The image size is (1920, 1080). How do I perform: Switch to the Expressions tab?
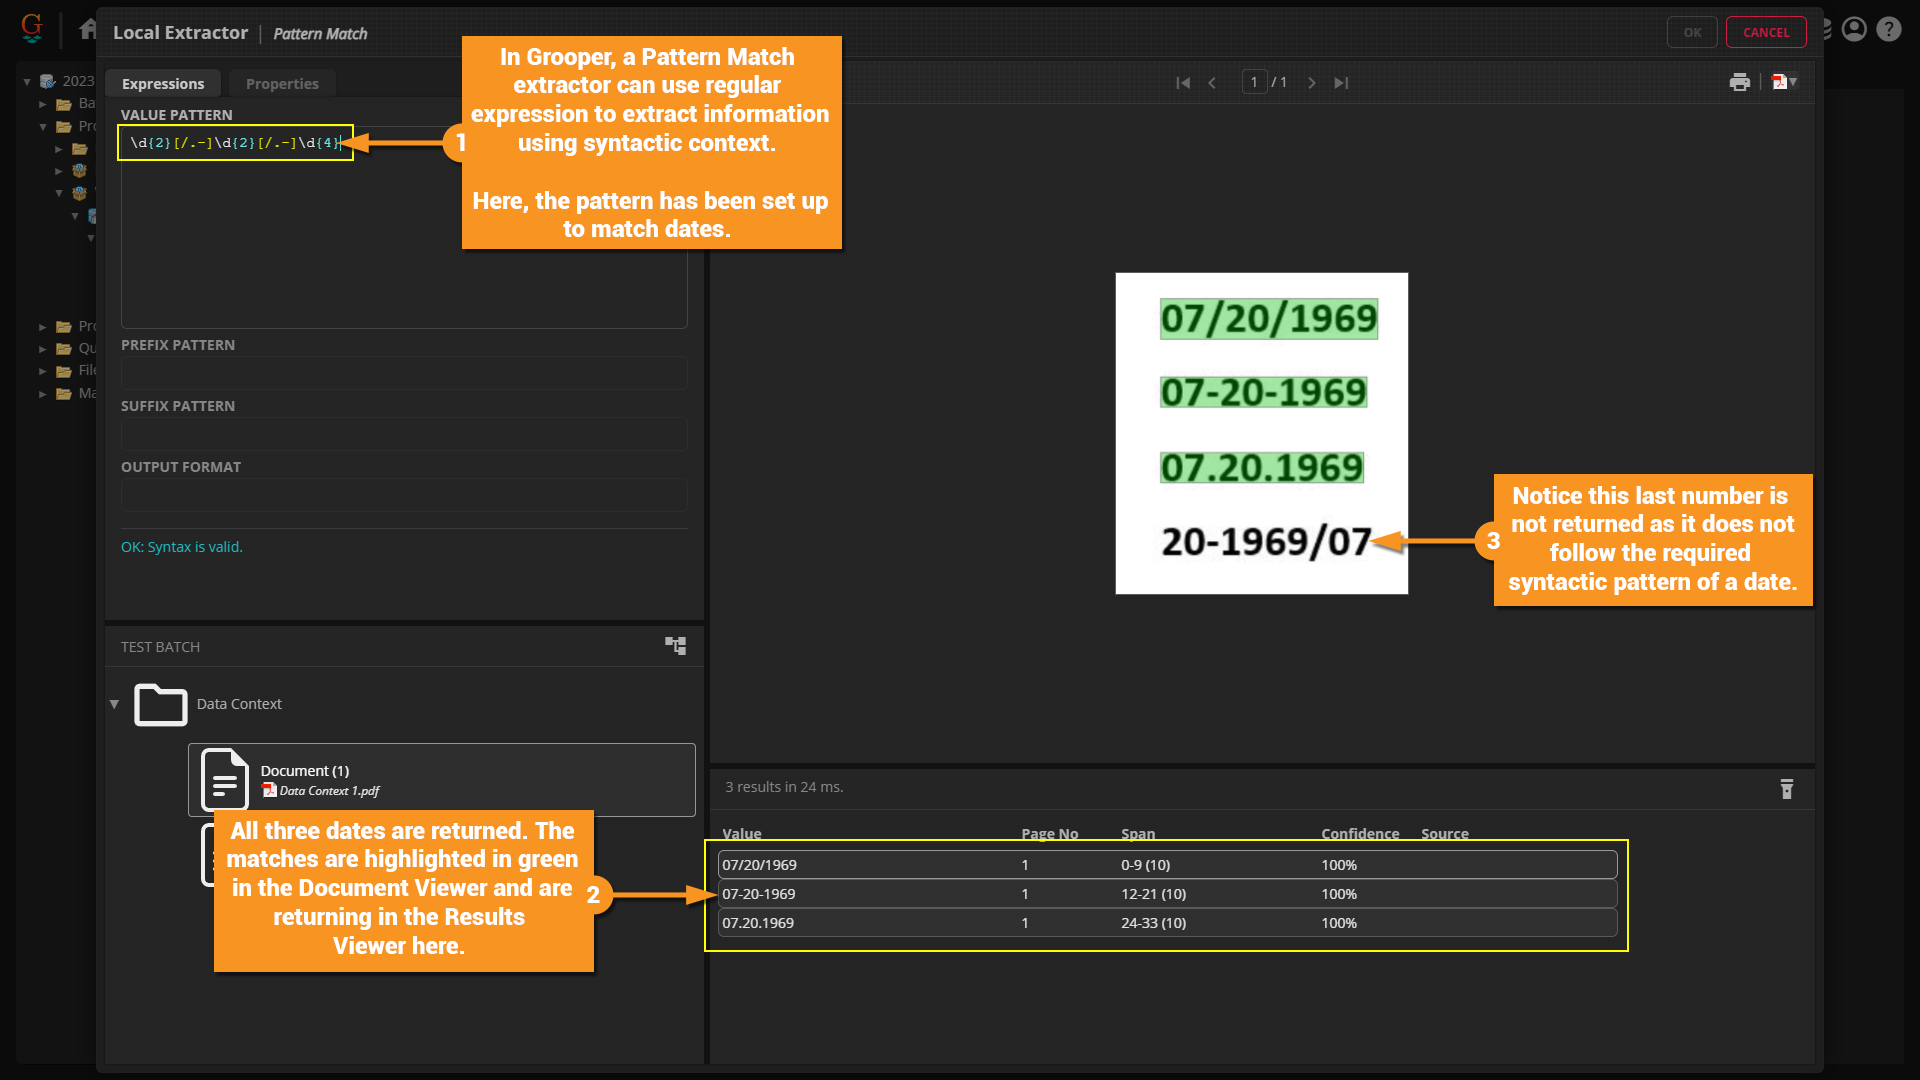pos(163,84)
